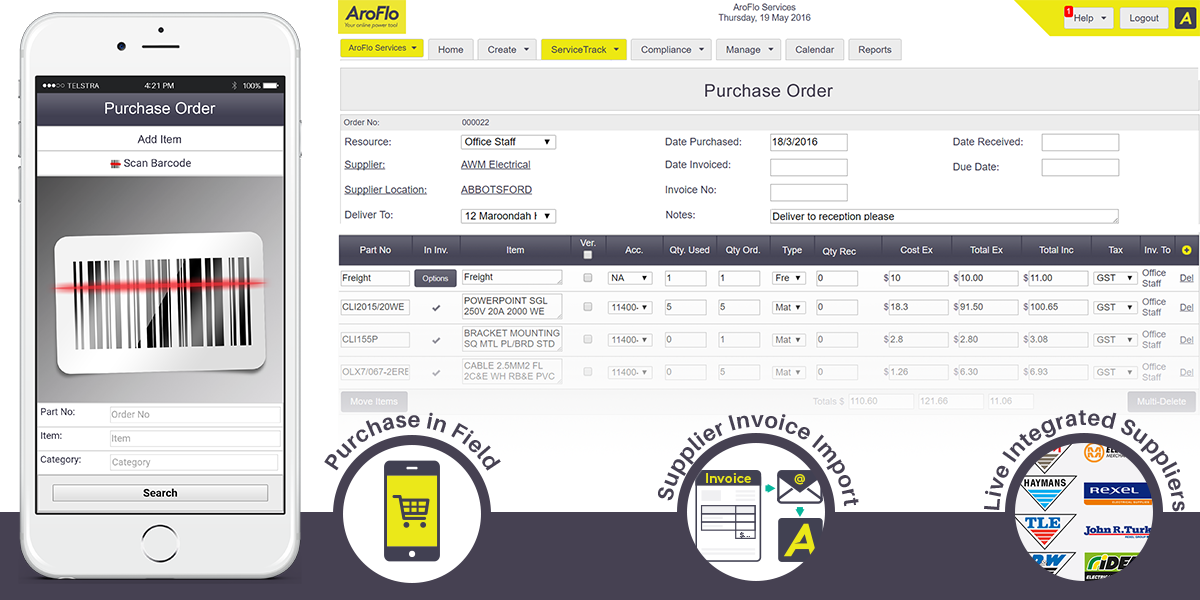Click the Date Invoiced field
Image resolution: width=1200 pixels, height=600 pixels.
pos(808,167)
